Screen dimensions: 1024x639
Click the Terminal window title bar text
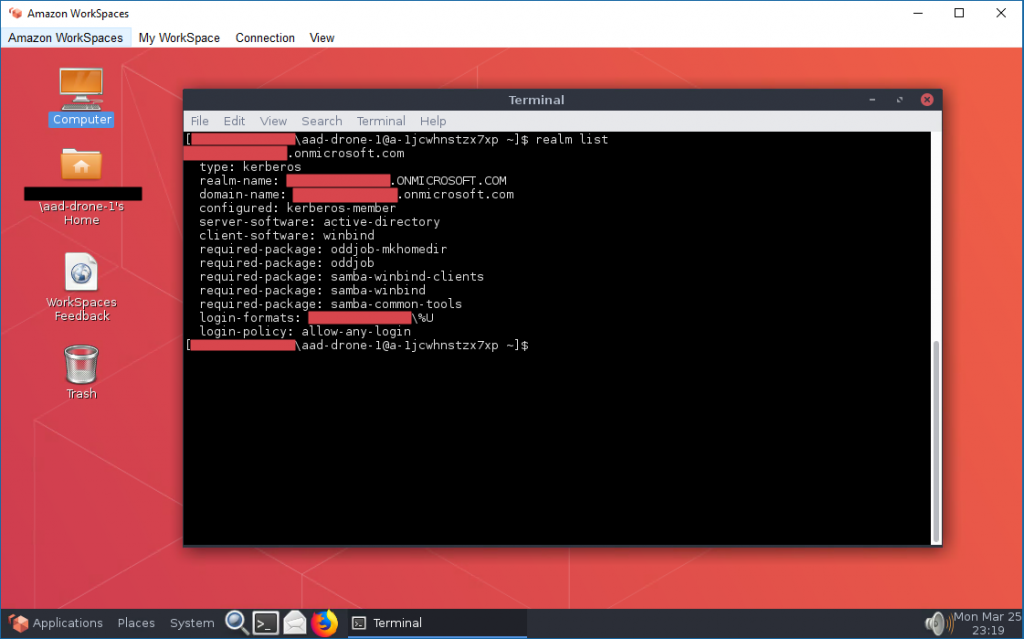click(536, 100)
